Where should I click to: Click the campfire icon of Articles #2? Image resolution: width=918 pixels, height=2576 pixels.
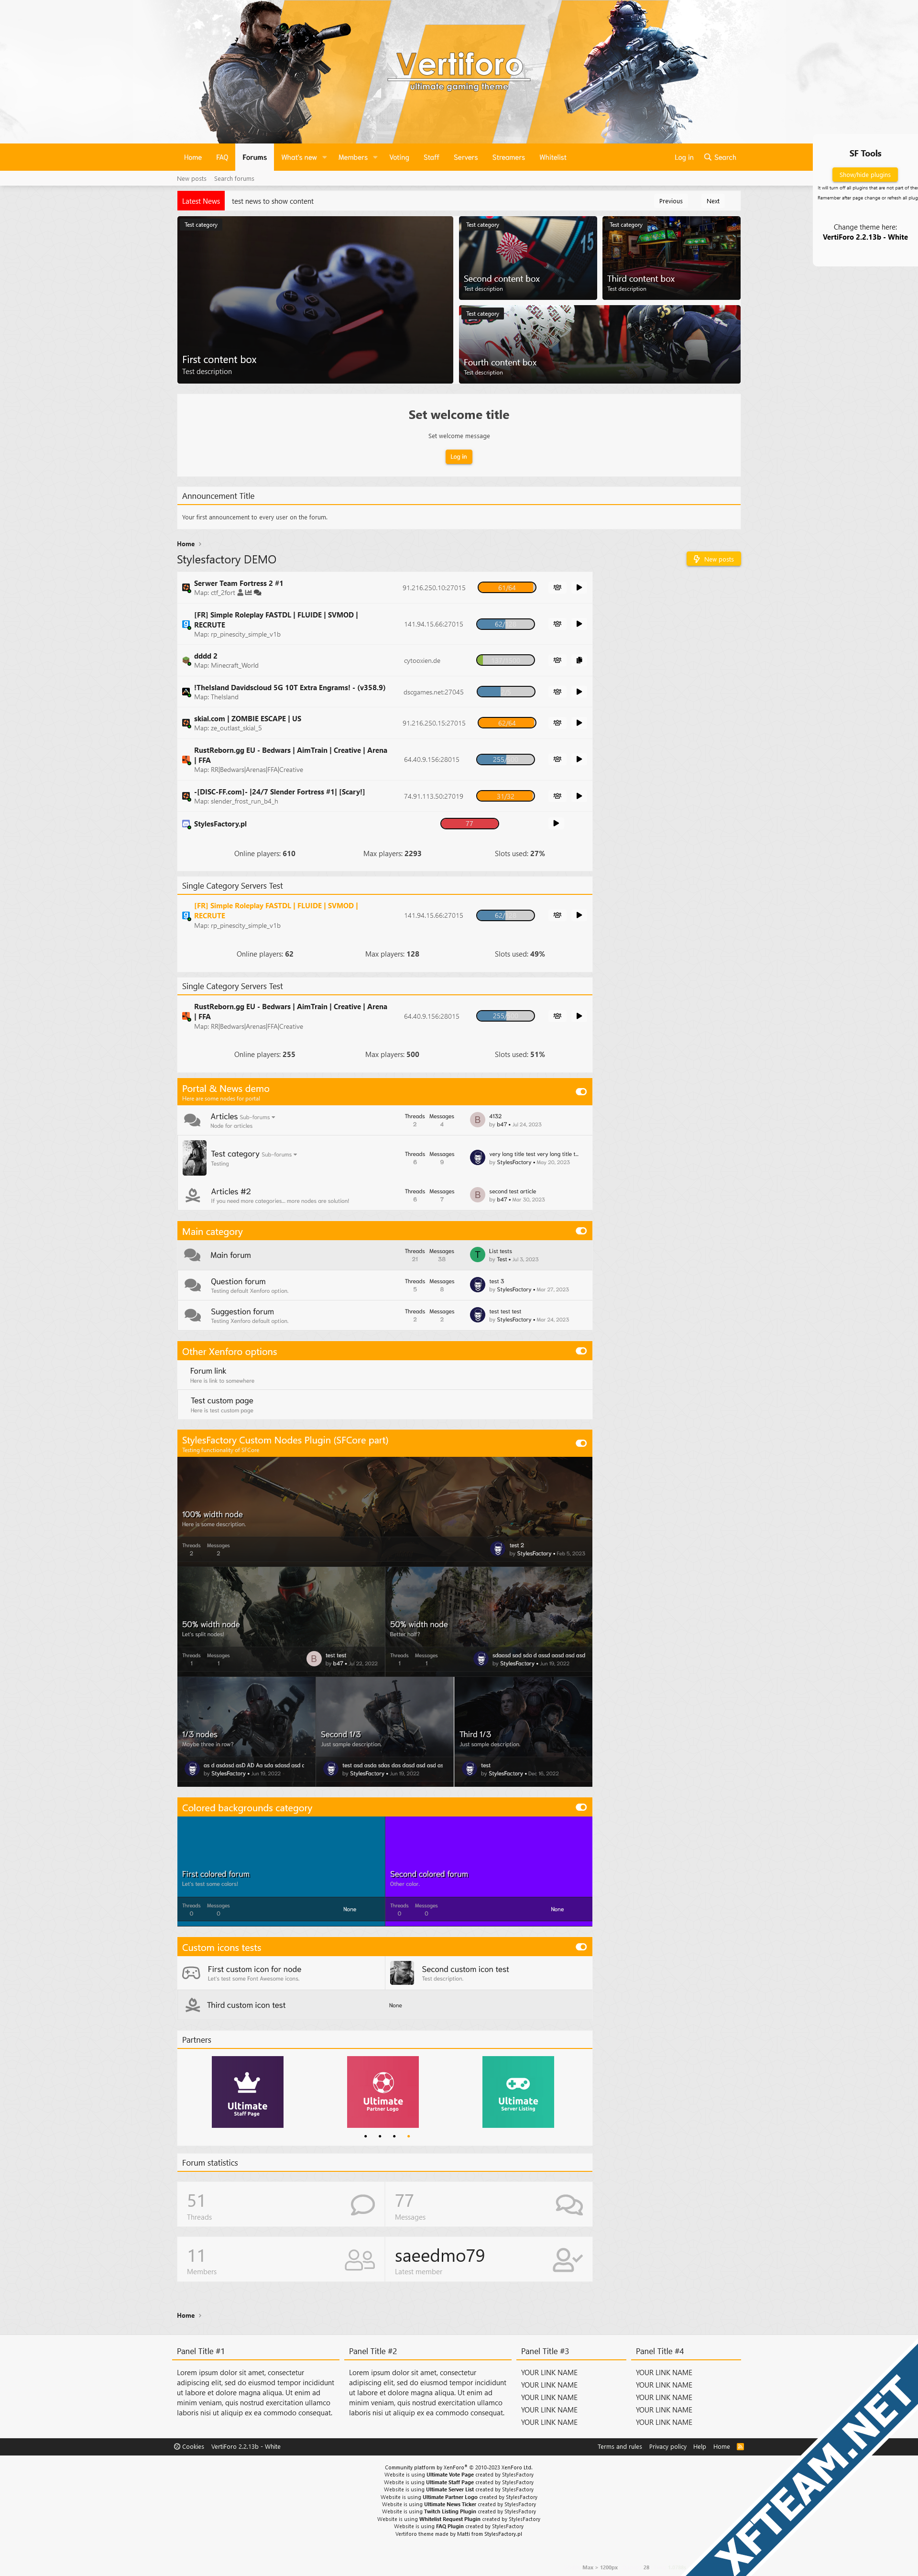tap(193, 1195)
